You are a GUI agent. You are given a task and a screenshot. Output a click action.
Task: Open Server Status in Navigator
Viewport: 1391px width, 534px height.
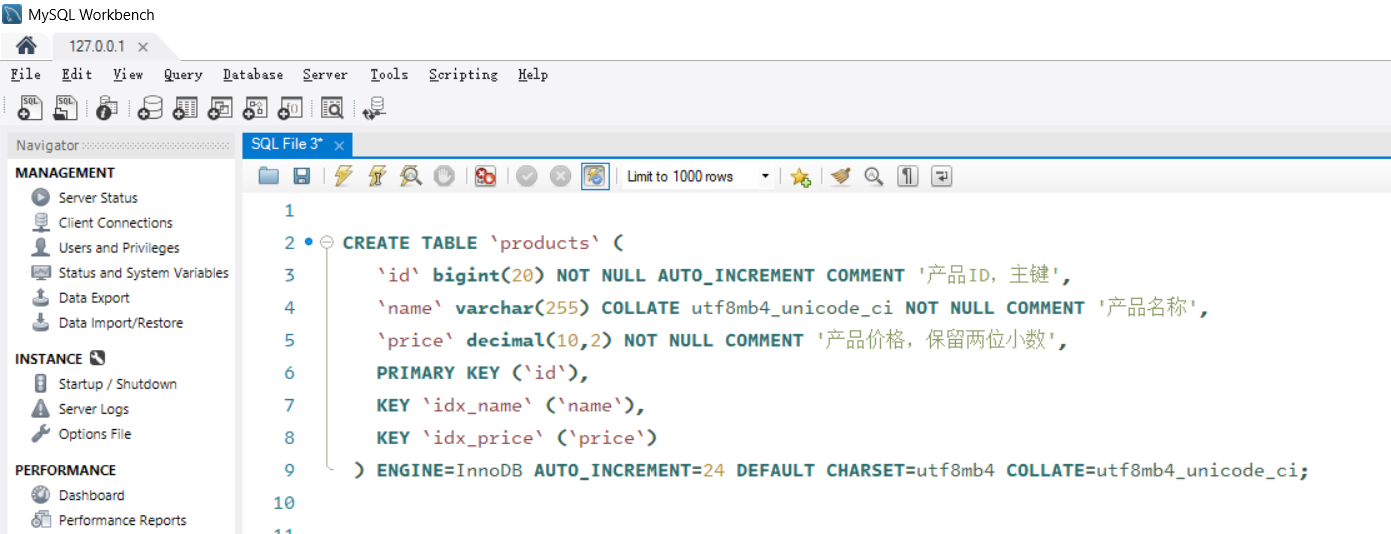click(x=98, y=198)
